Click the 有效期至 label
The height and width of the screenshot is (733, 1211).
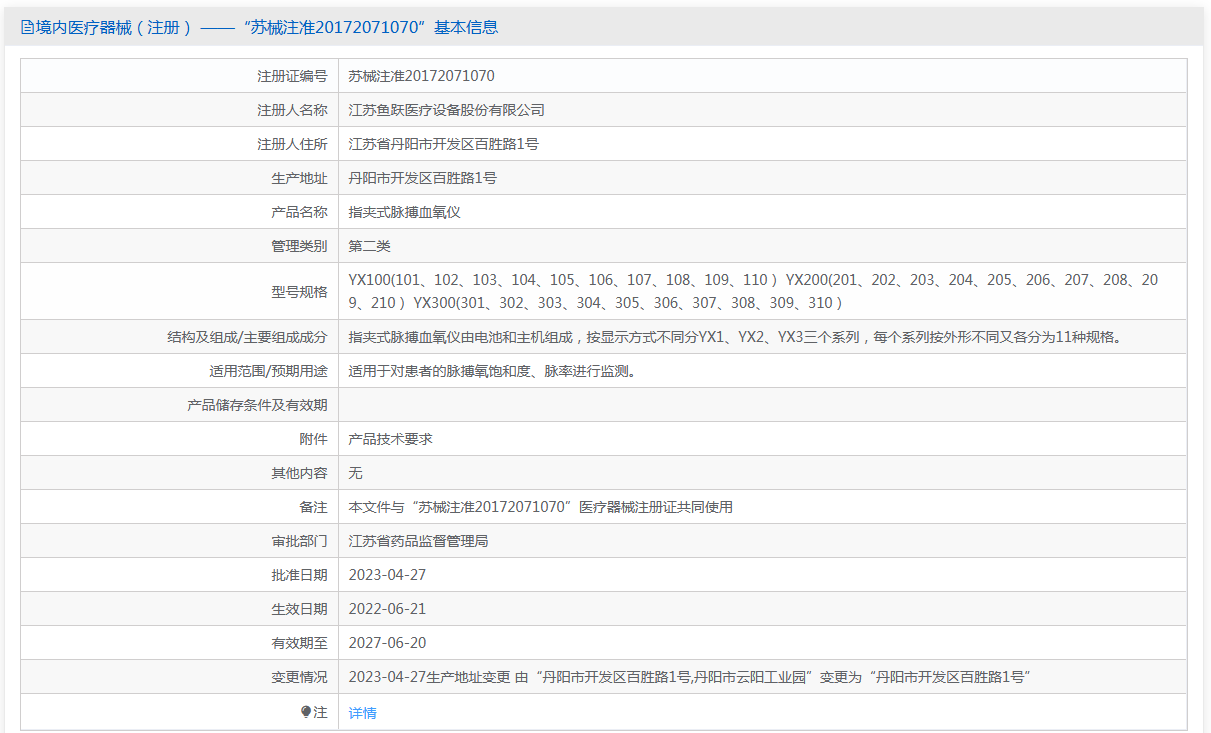pos(299,643)
